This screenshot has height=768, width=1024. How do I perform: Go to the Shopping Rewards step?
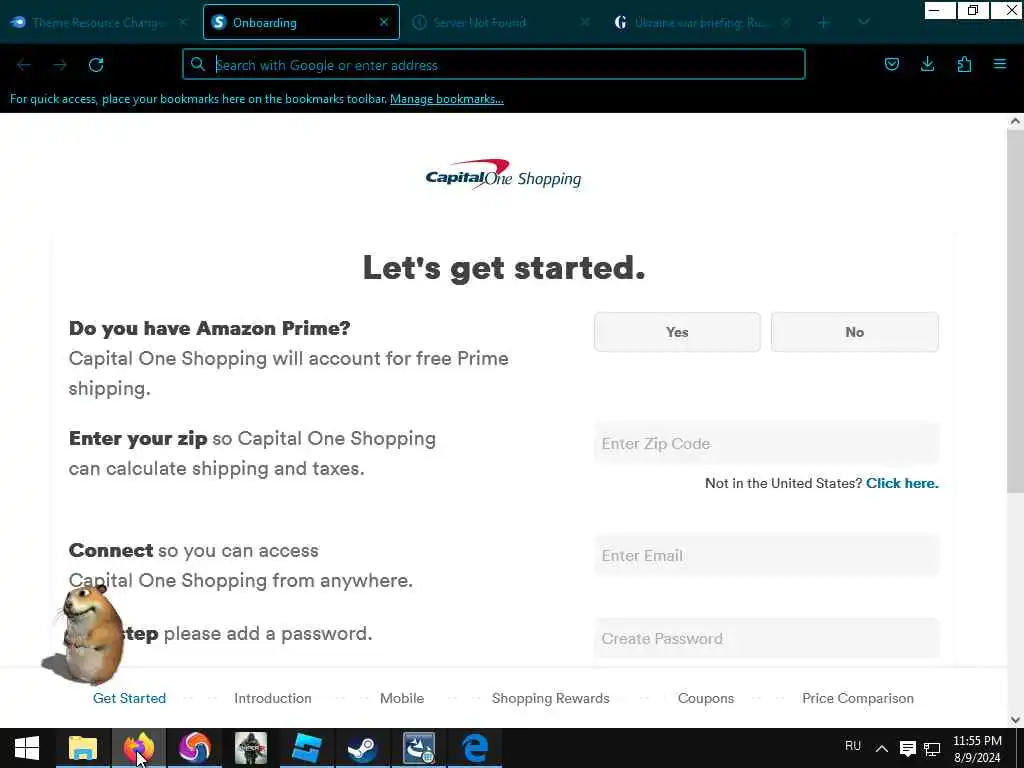point(551,698)
